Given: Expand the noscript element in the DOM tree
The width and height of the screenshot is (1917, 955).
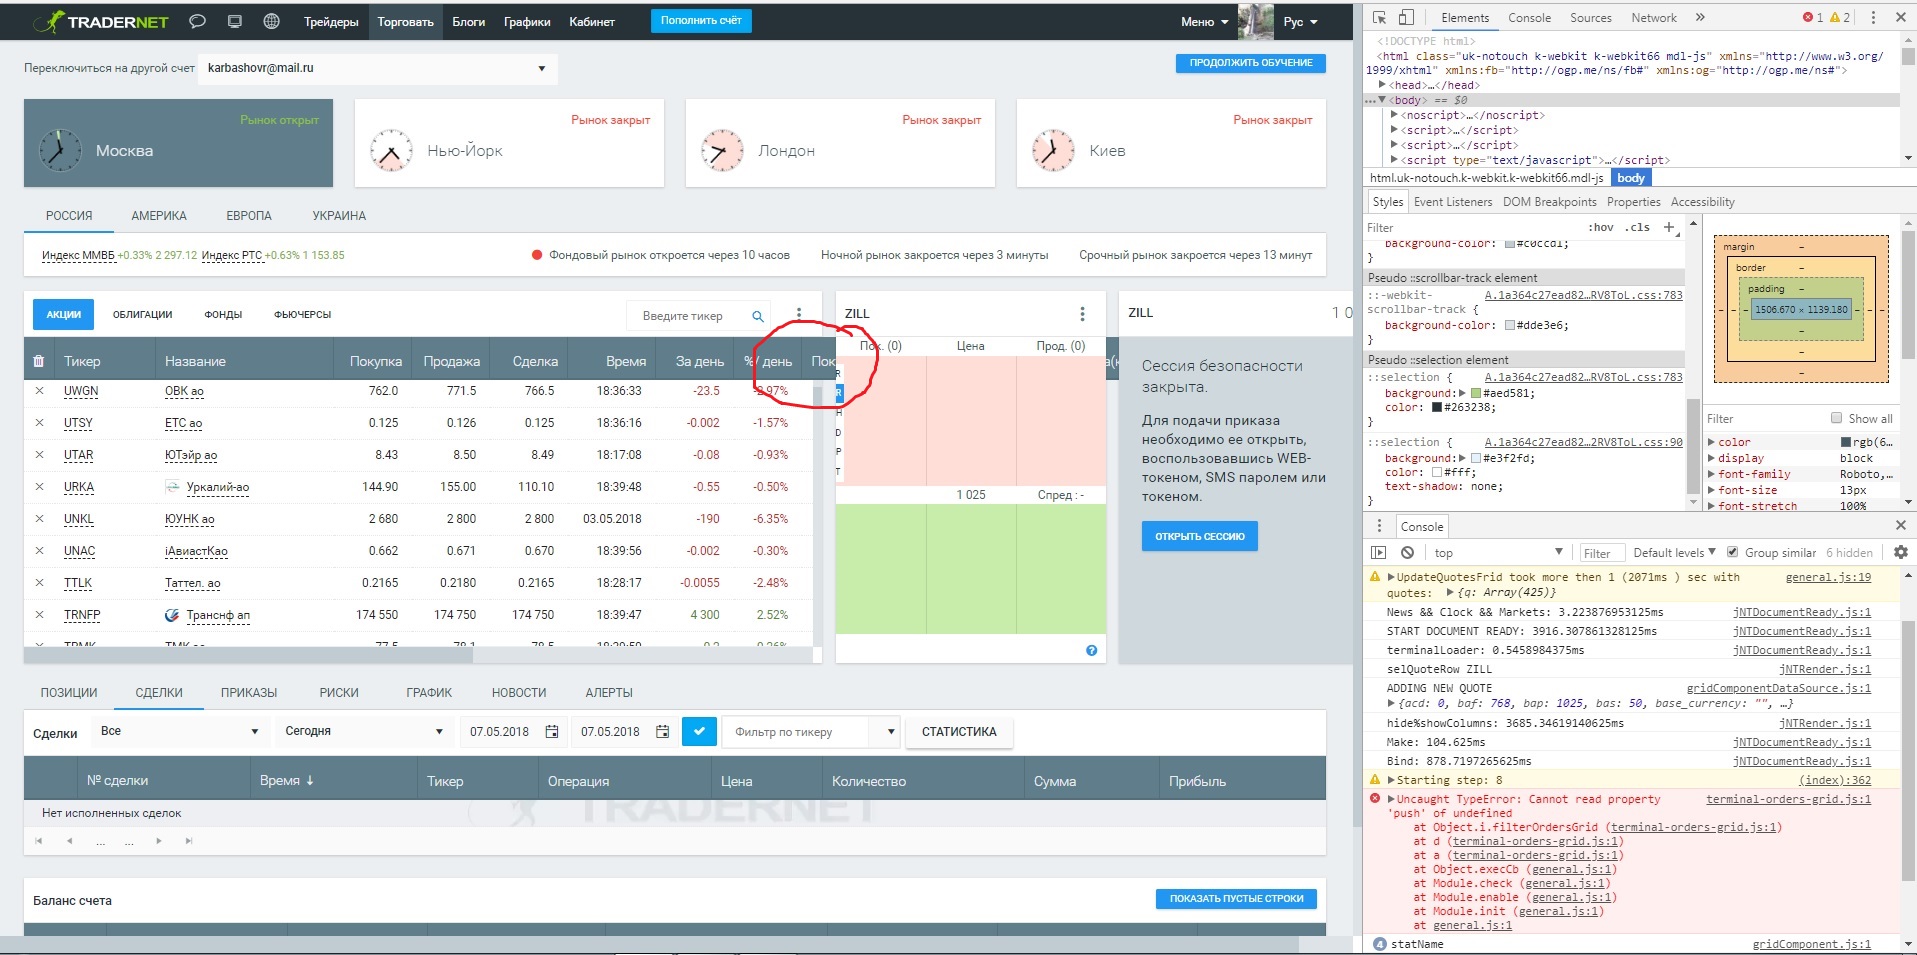Looking at the screenshot, I should pos(1394,115).
